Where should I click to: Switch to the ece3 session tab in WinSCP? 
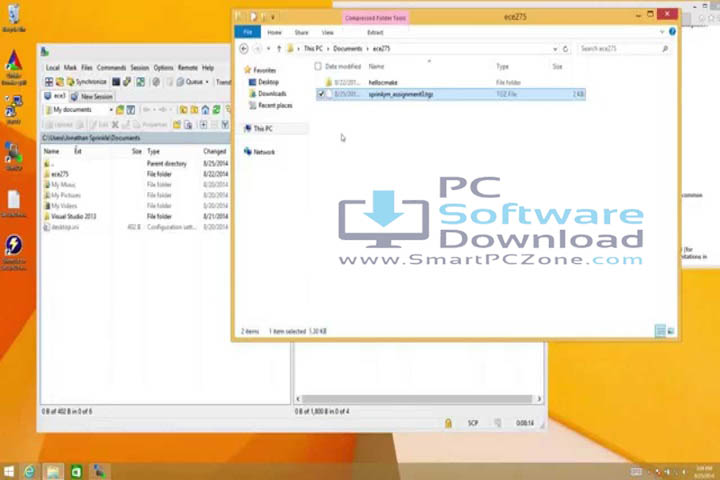coord(55,96)
